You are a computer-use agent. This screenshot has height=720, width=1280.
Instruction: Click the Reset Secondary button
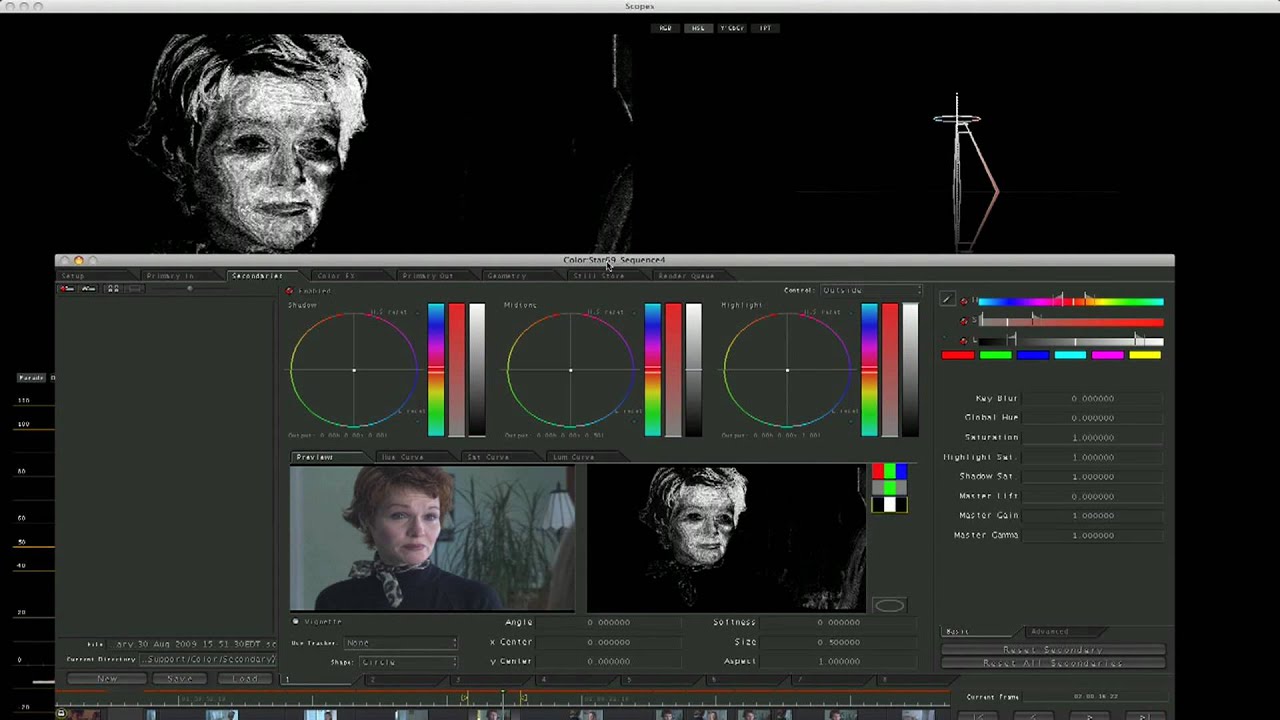[x=1053, y=650]
